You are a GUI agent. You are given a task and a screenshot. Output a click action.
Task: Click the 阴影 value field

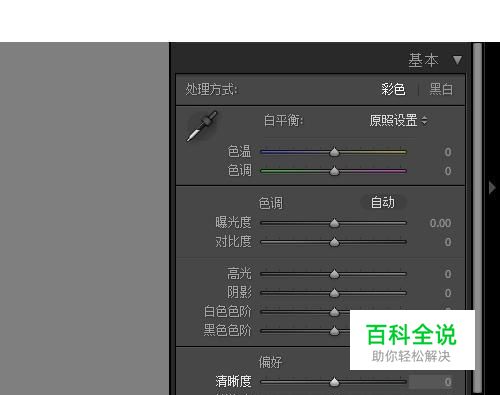tap(448, 293)
